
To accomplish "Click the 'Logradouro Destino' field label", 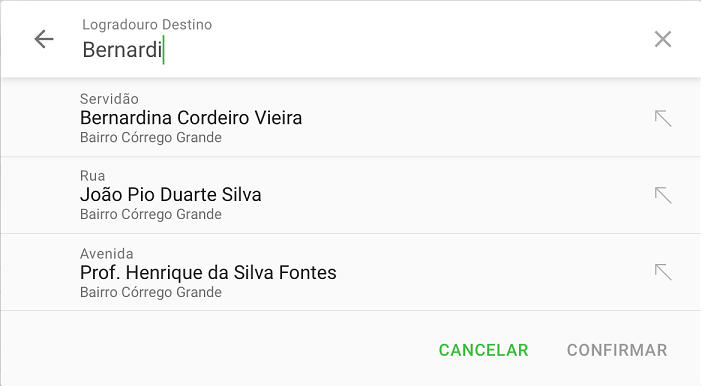I will (147, 25).
